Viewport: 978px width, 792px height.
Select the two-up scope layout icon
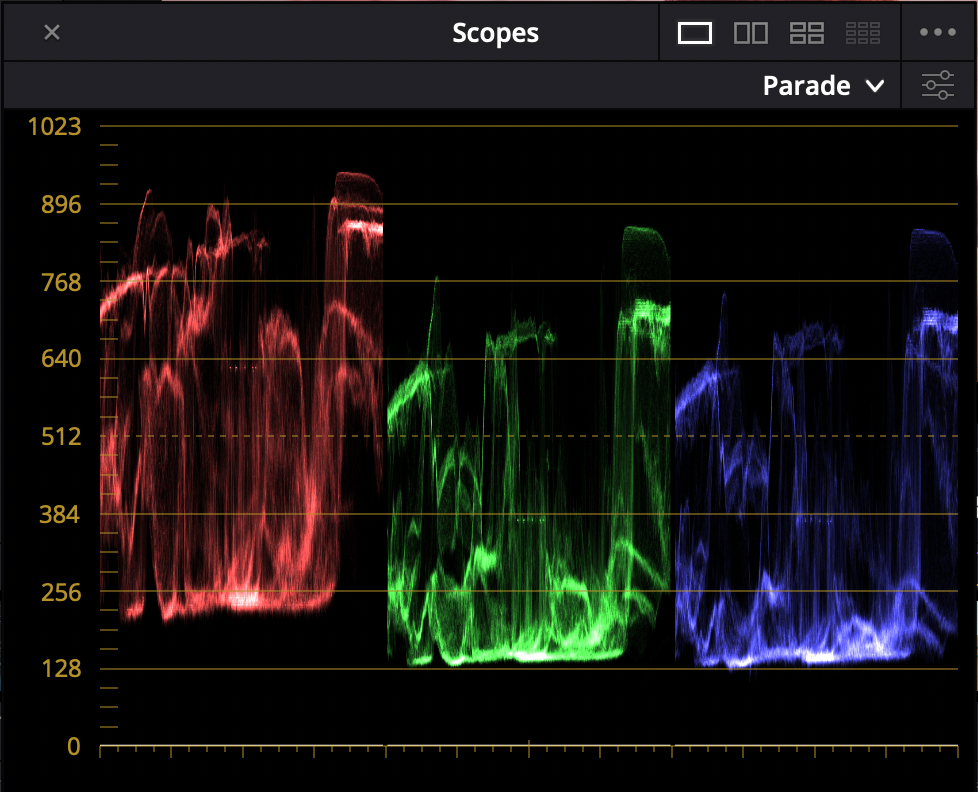[750, 33]
